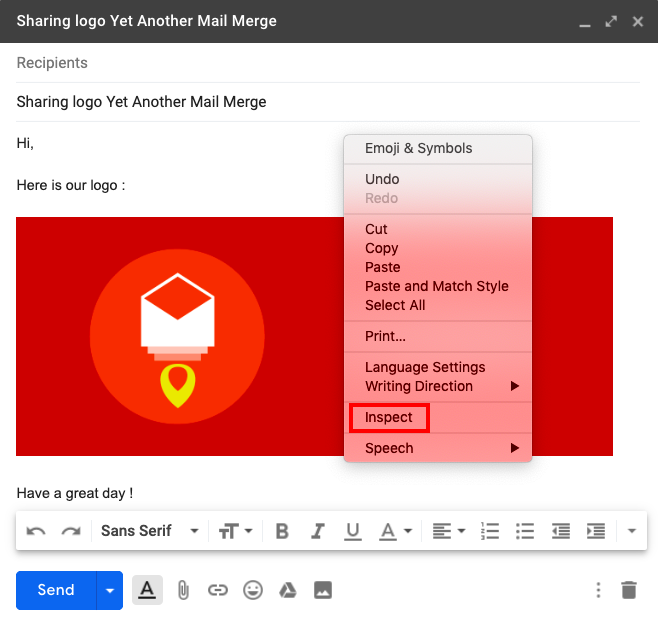Toggle formatting options with the underlined A button
658x623 pixels.
147,590
